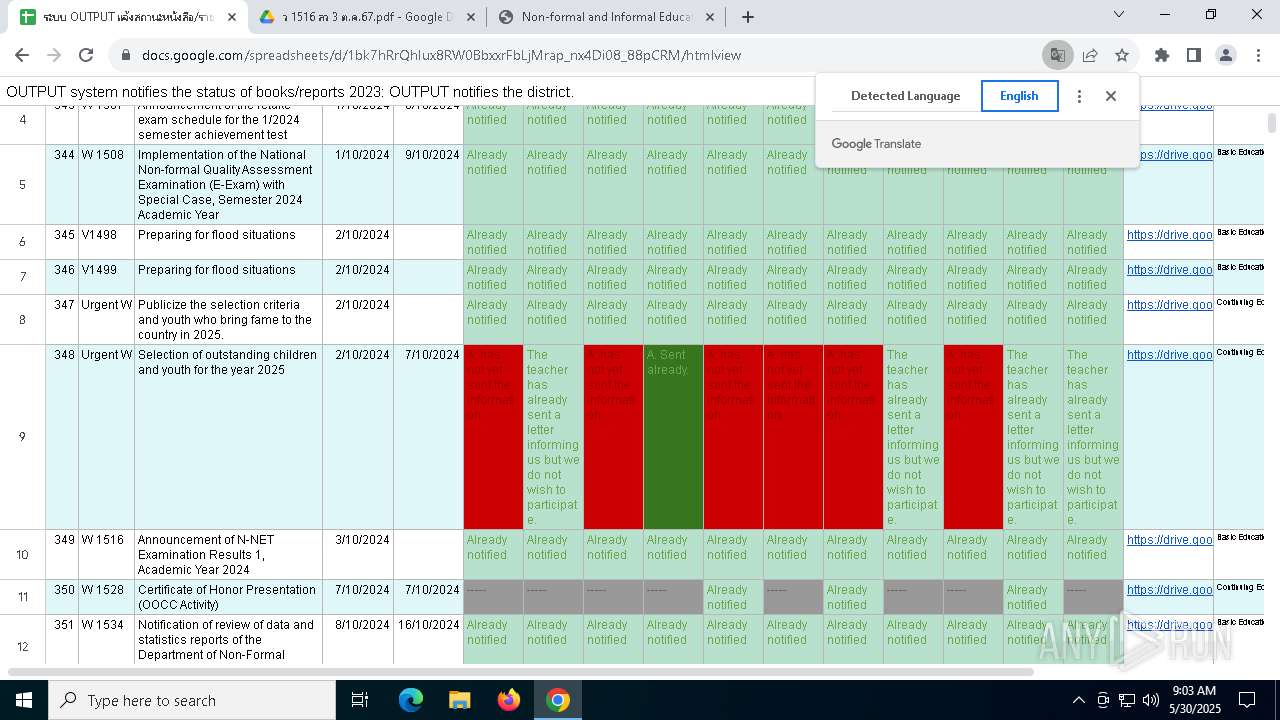The height and width of the screenshot is (720, 1280).
Task: Click the date cell '9/10/2024'
Action: click(428, 185)
